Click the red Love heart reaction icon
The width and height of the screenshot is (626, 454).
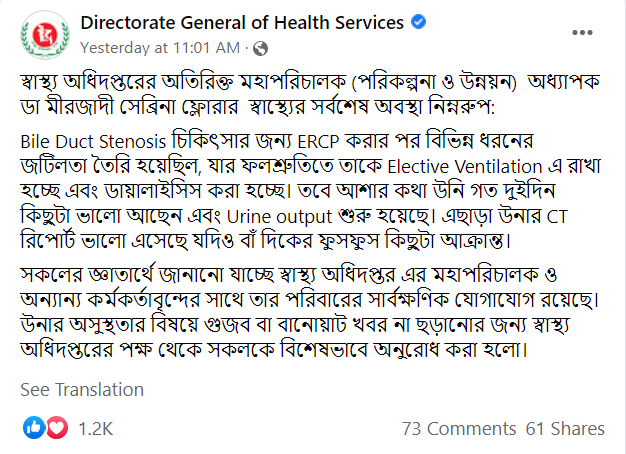[57, 428]
